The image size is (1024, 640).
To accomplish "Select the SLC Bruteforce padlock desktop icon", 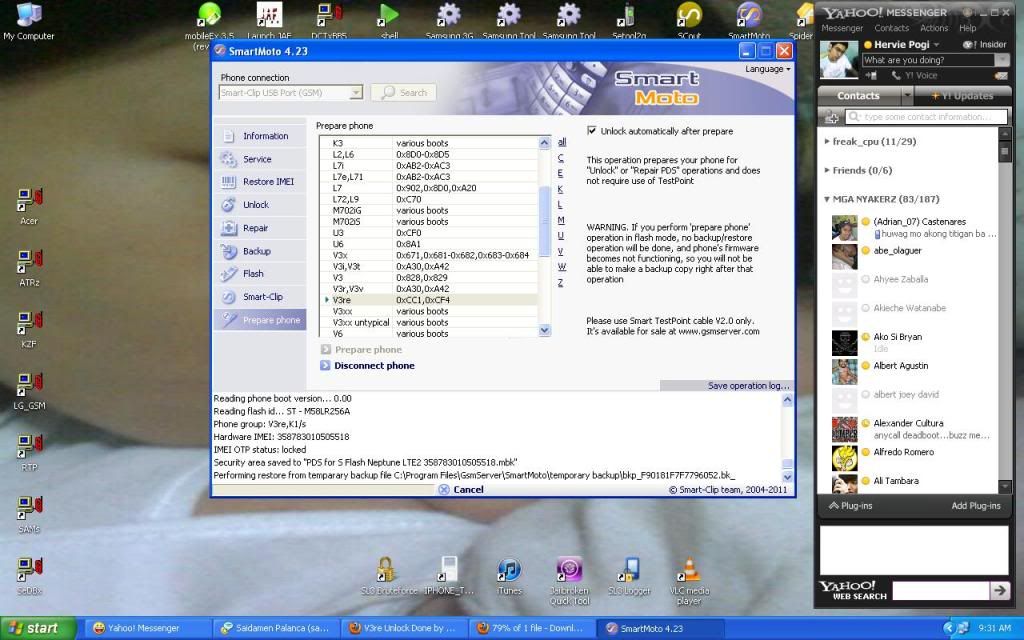I will (385, 569).
